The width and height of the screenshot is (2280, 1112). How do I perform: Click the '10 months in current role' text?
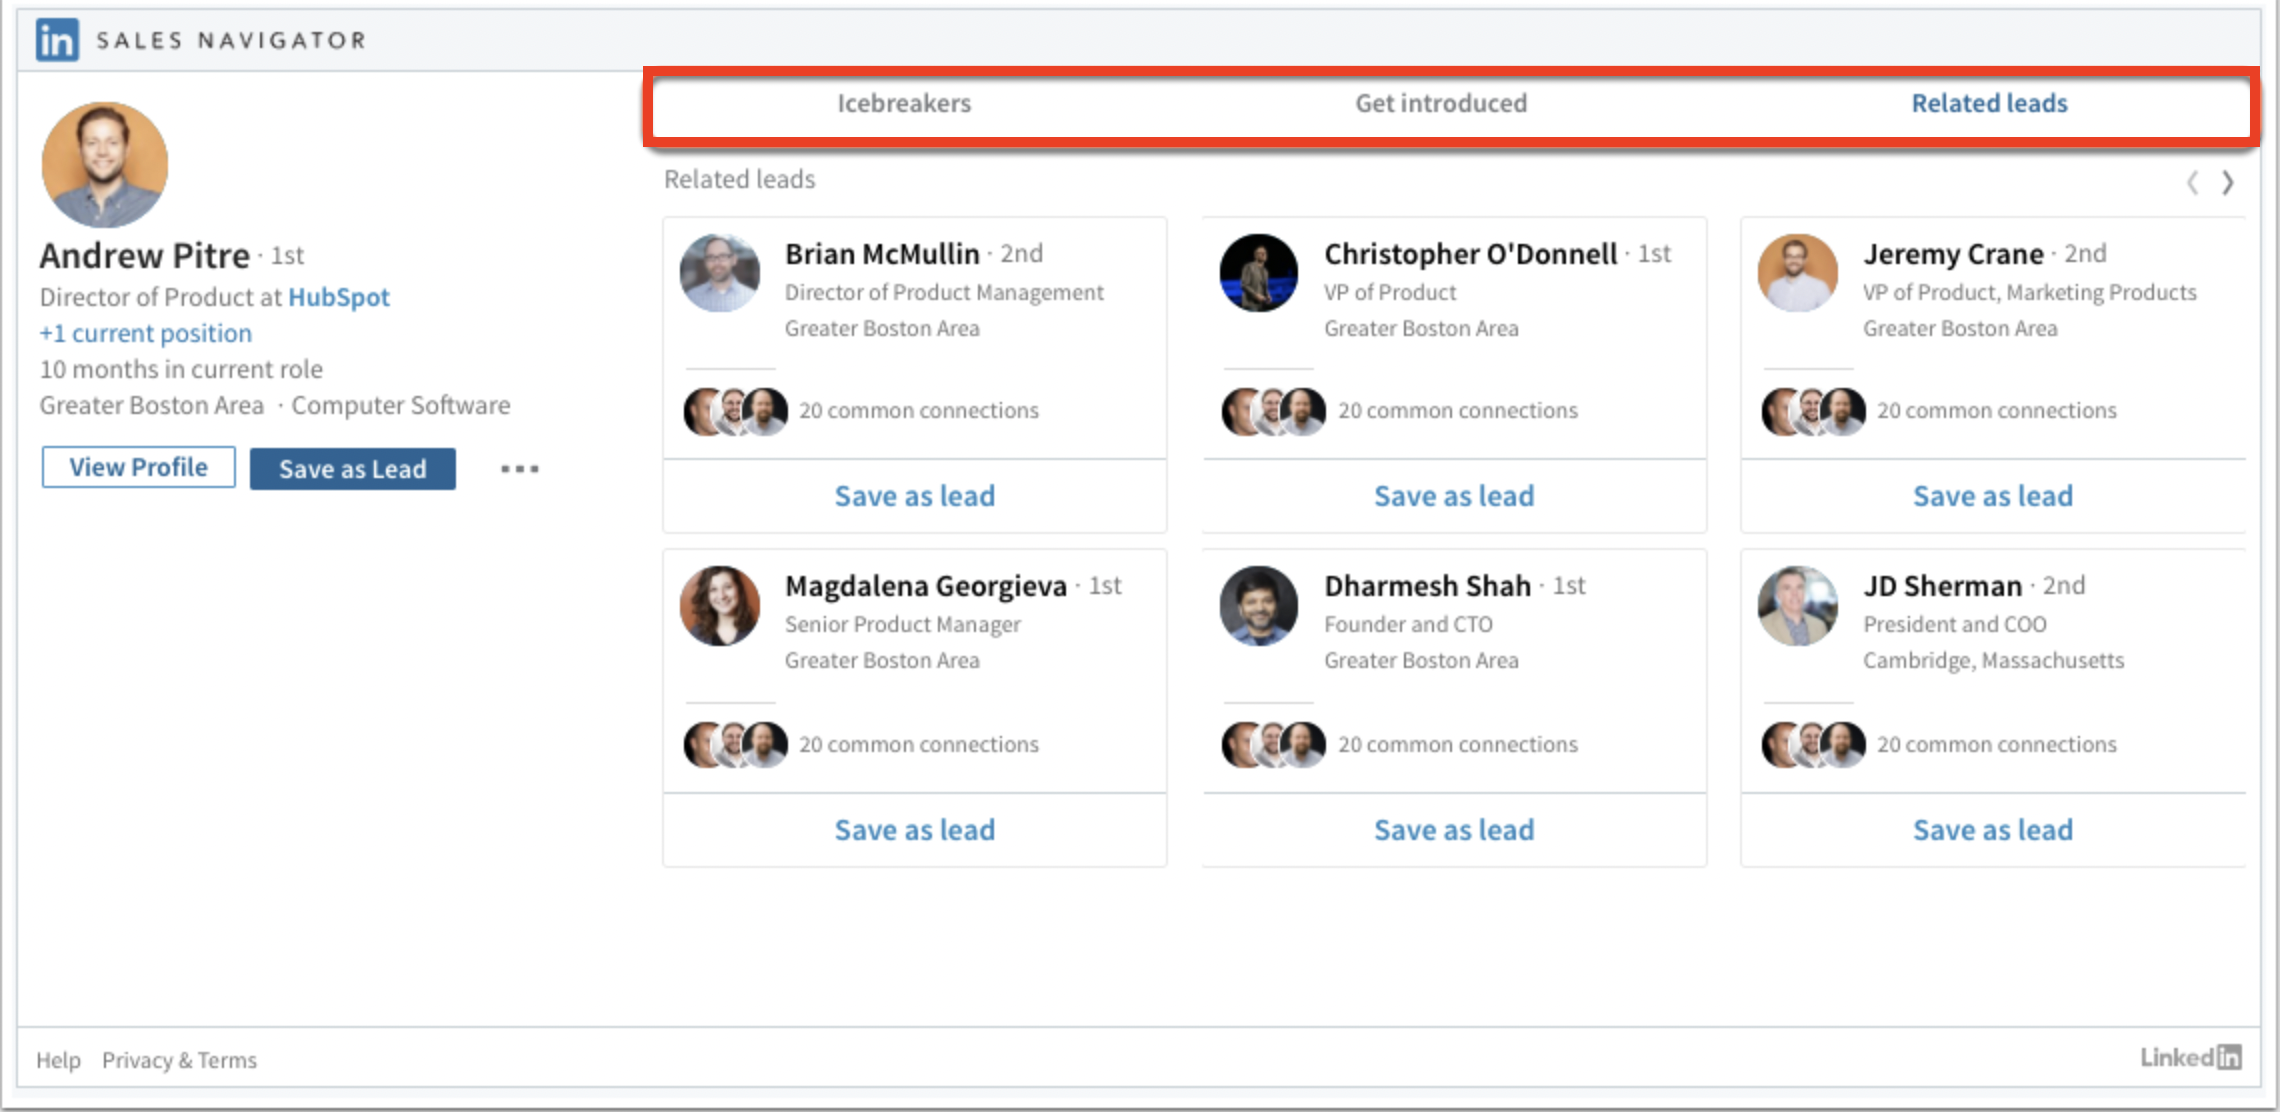coord(181,369)
